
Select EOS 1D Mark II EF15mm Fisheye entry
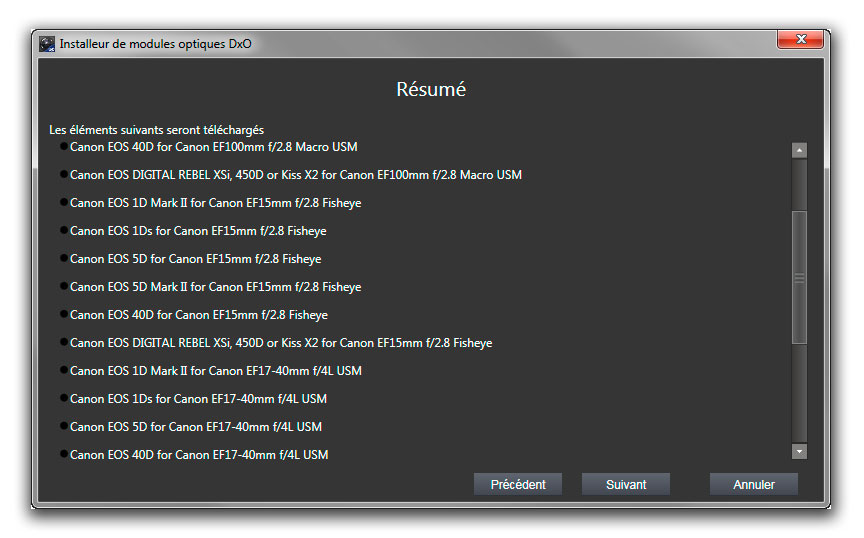coord(215,203)
